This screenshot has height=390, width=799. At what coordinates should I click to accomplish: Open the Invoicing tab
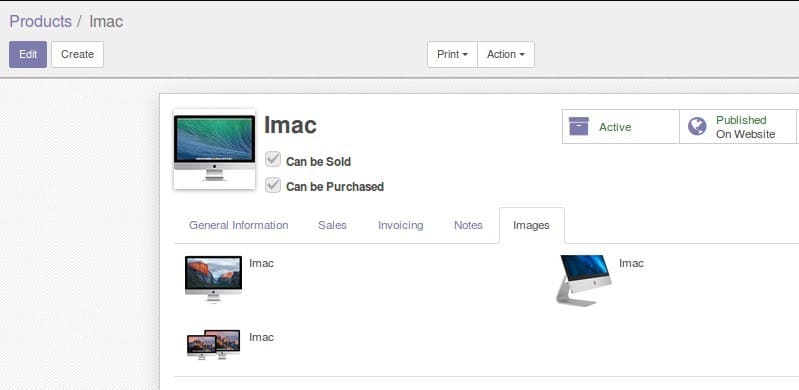pos(401,225)
